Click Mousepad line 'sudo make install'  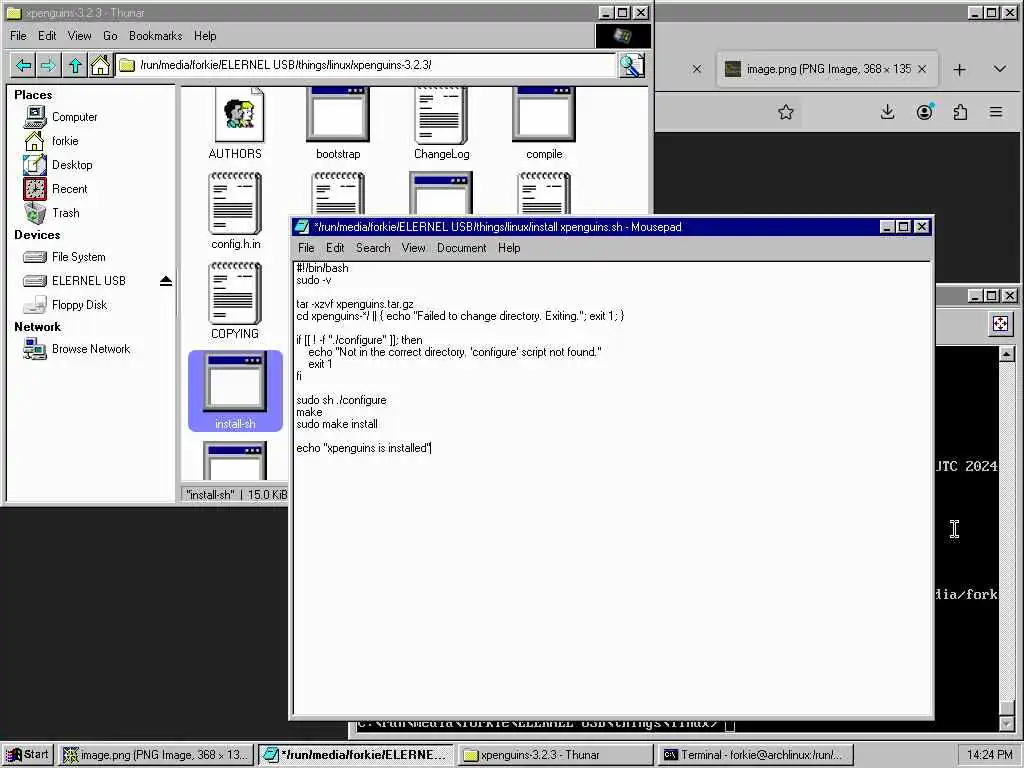[337, 424]
